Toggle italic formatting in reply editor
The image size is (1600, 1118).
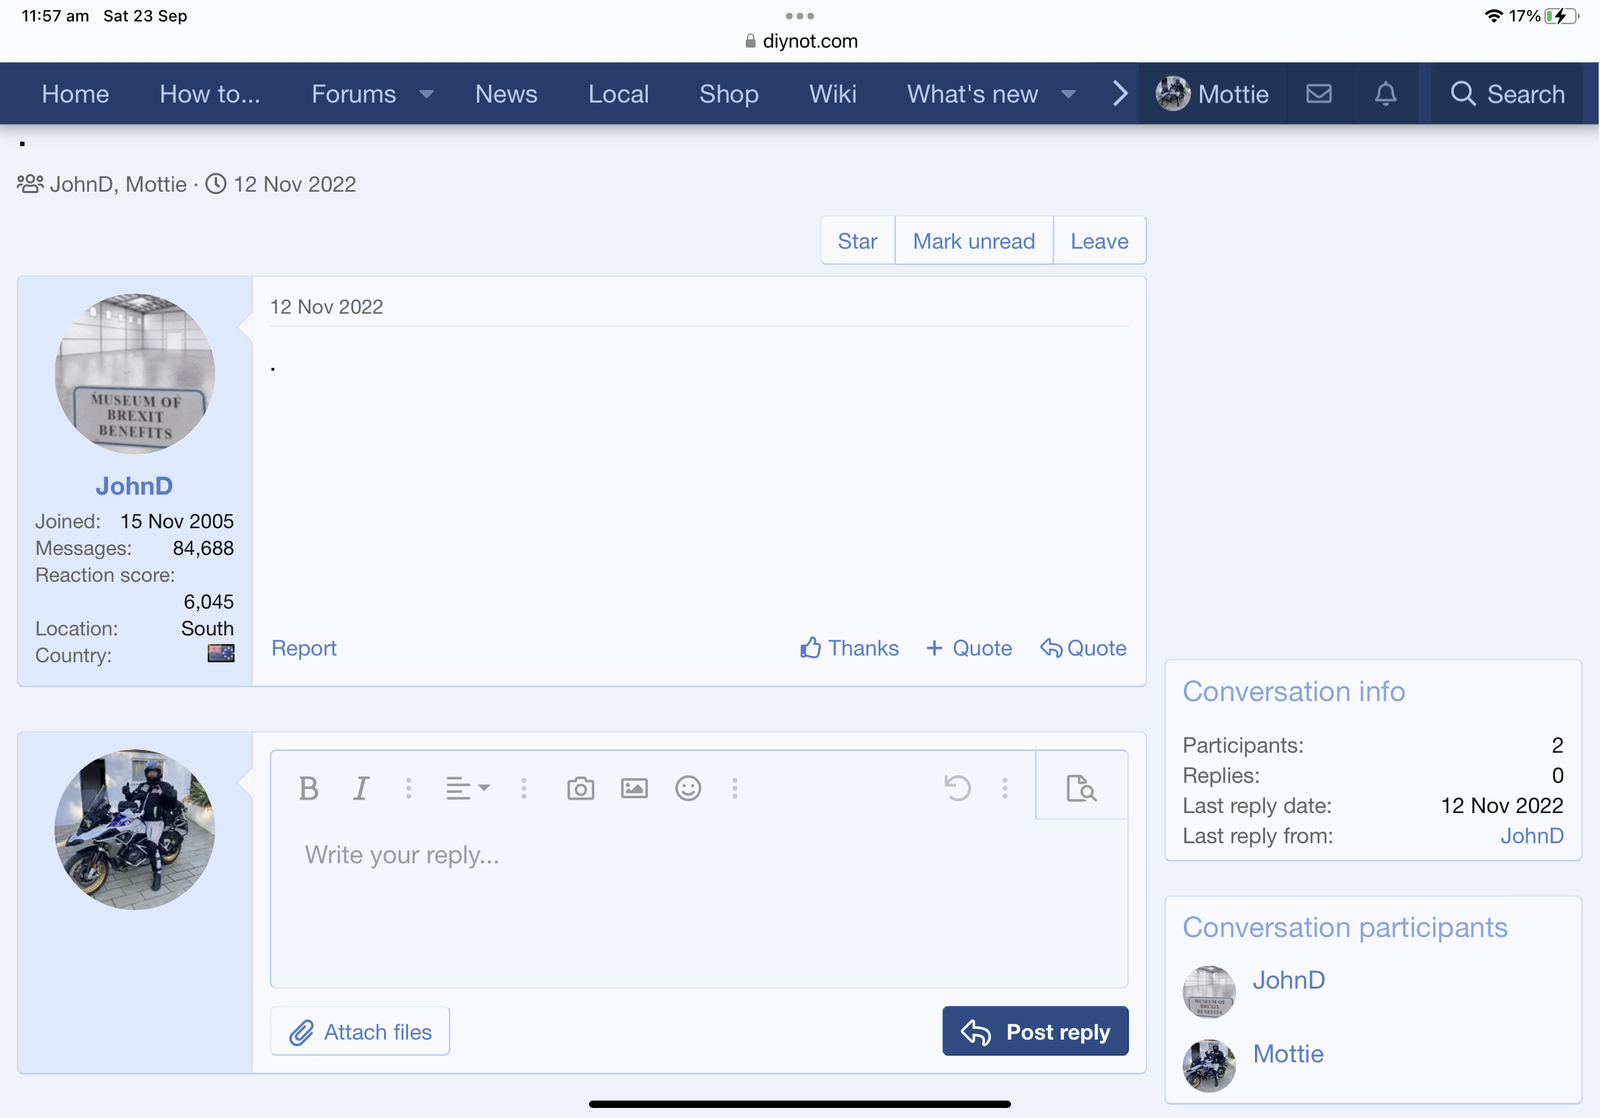[x=361, y=789]
